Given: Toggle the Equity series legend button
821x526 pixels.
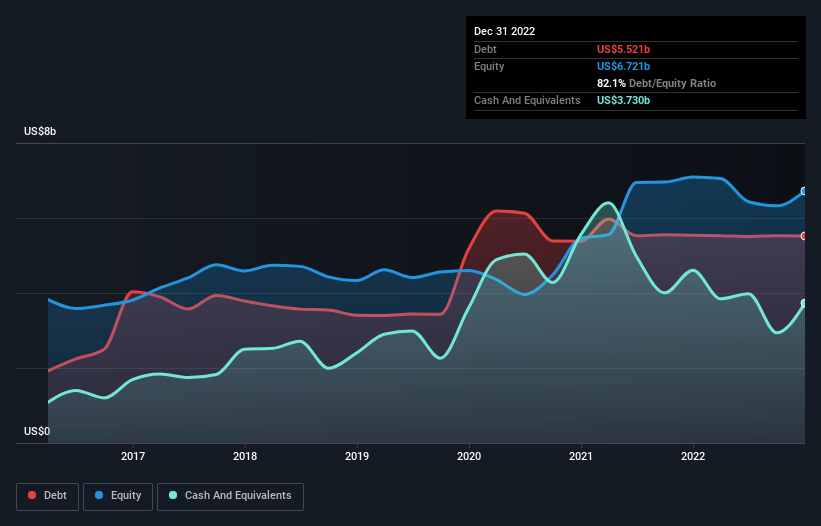Looking at the screenshot, I should pos(118,496).
